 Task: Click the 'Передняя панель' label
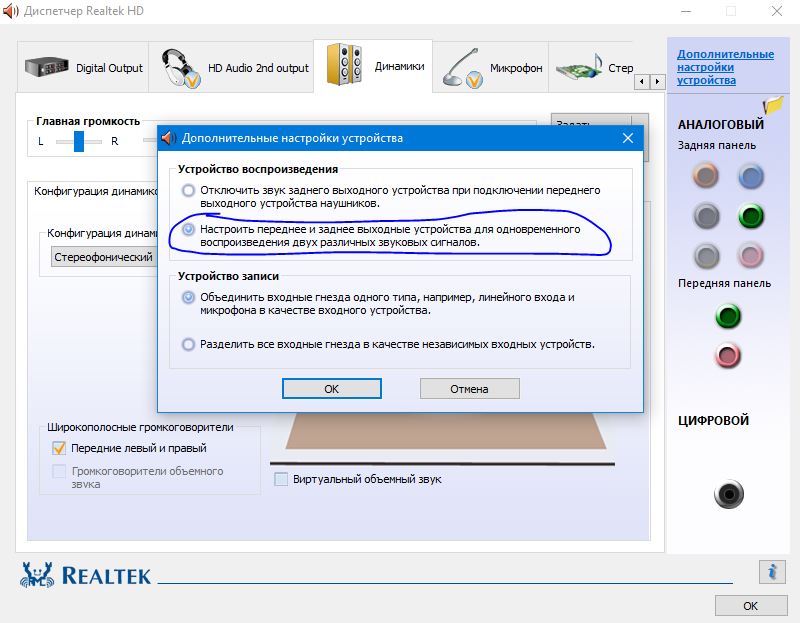[x=724, y=283]
